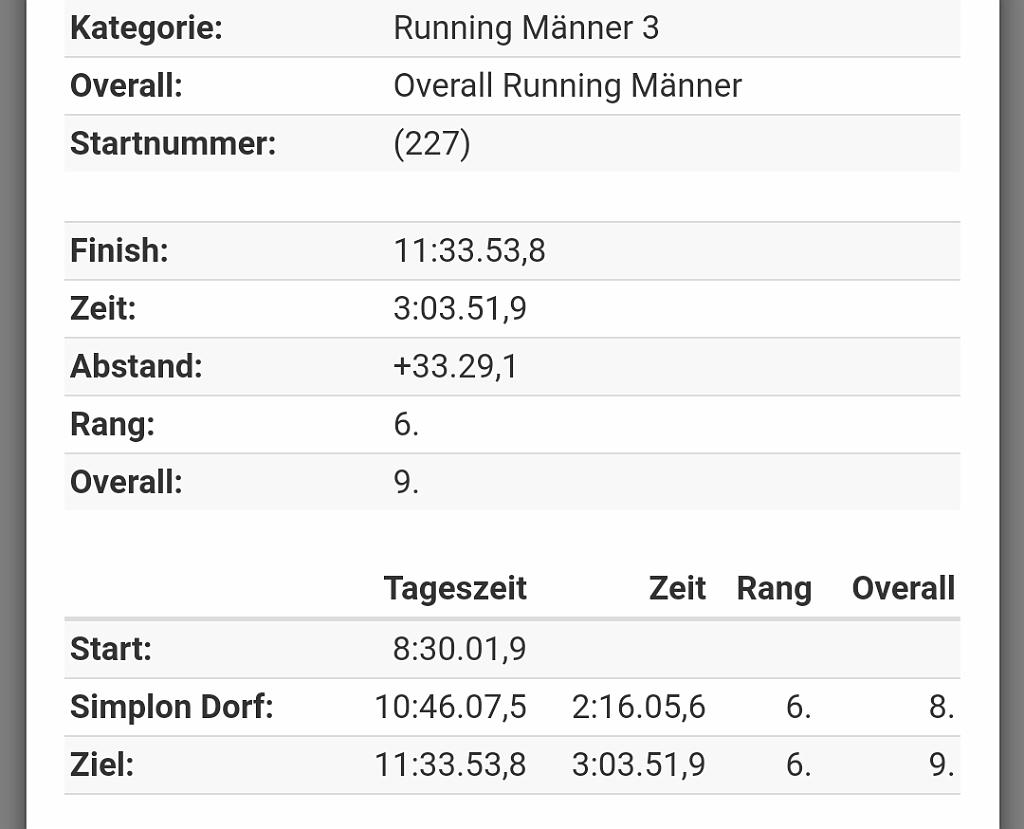This screenshot has width=1024, height=829.
Task: Click Simplon Dorf split time "2:16.05,6"
Action: click(x=638, y=708)
